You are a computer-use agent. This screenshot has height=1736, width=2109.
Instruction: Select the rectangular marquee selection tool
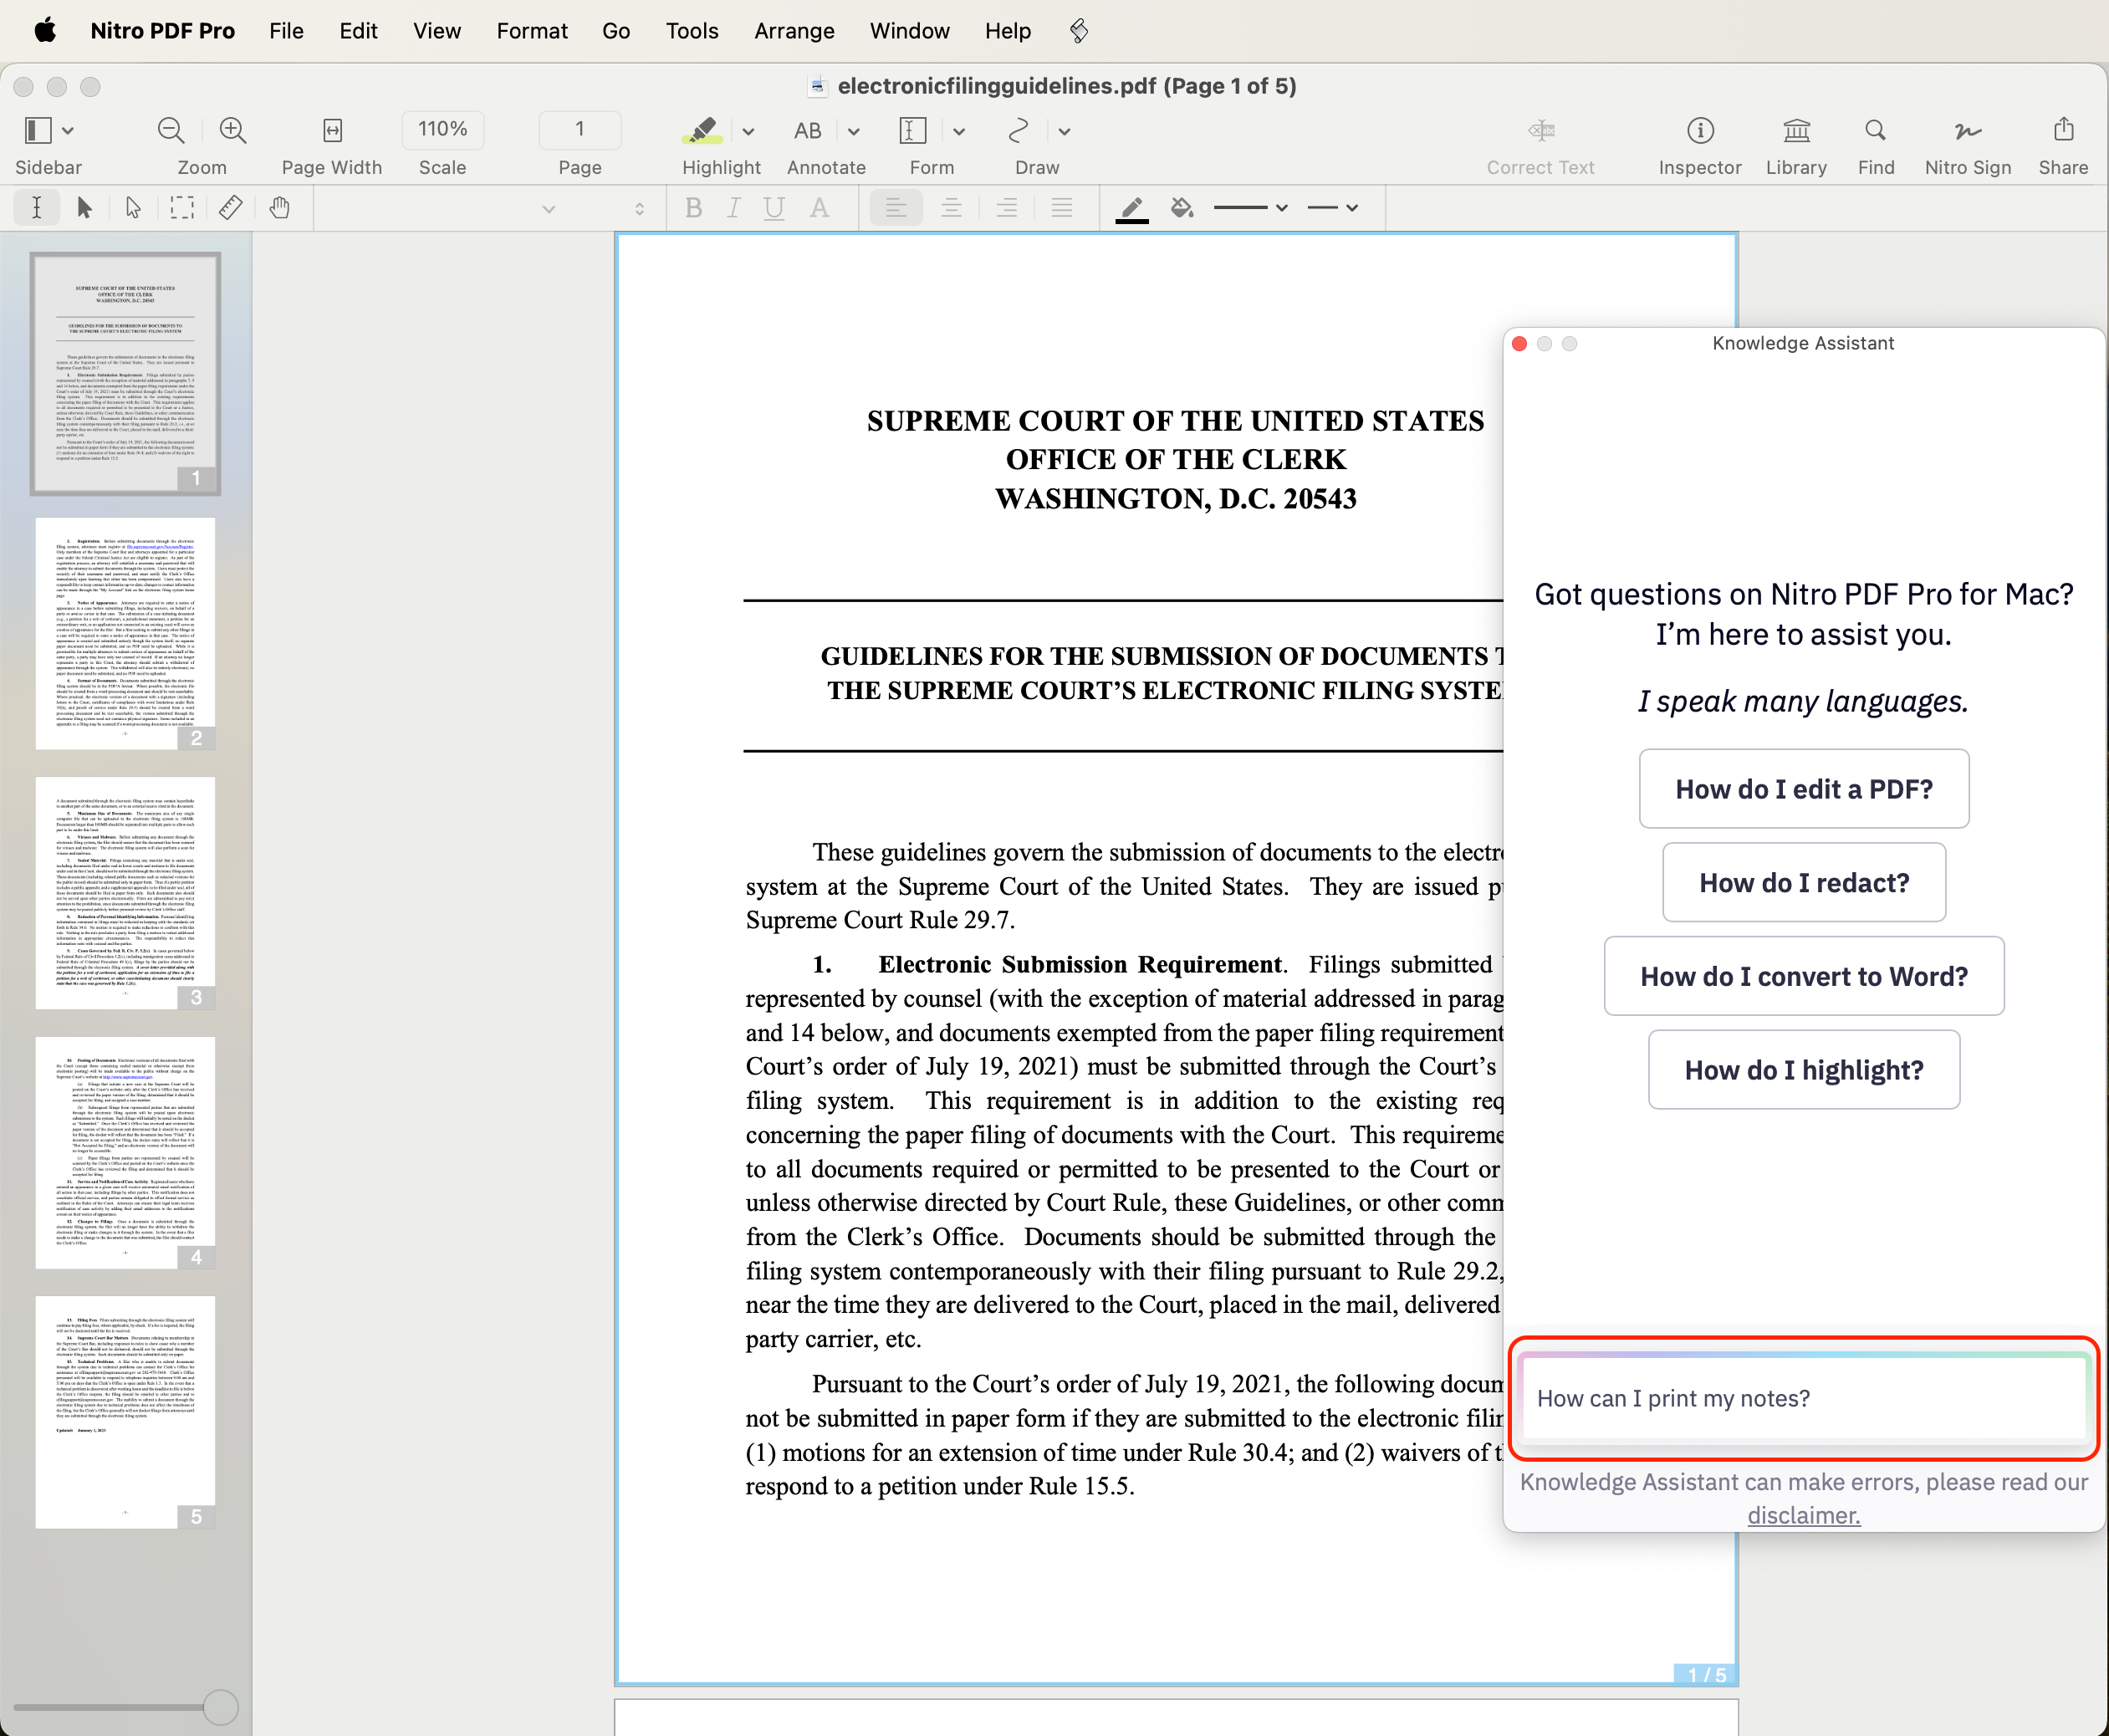pos(182,208)
